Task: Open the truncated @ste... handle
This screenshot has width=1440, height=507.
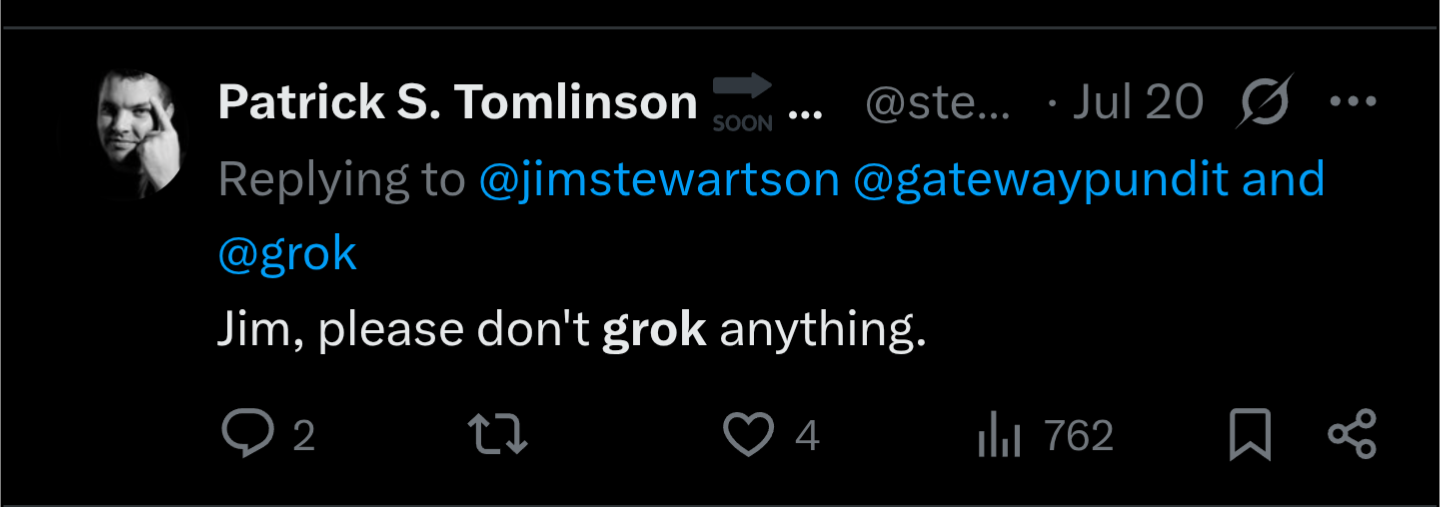Action: pyautogui.click(x=938, y=103)
